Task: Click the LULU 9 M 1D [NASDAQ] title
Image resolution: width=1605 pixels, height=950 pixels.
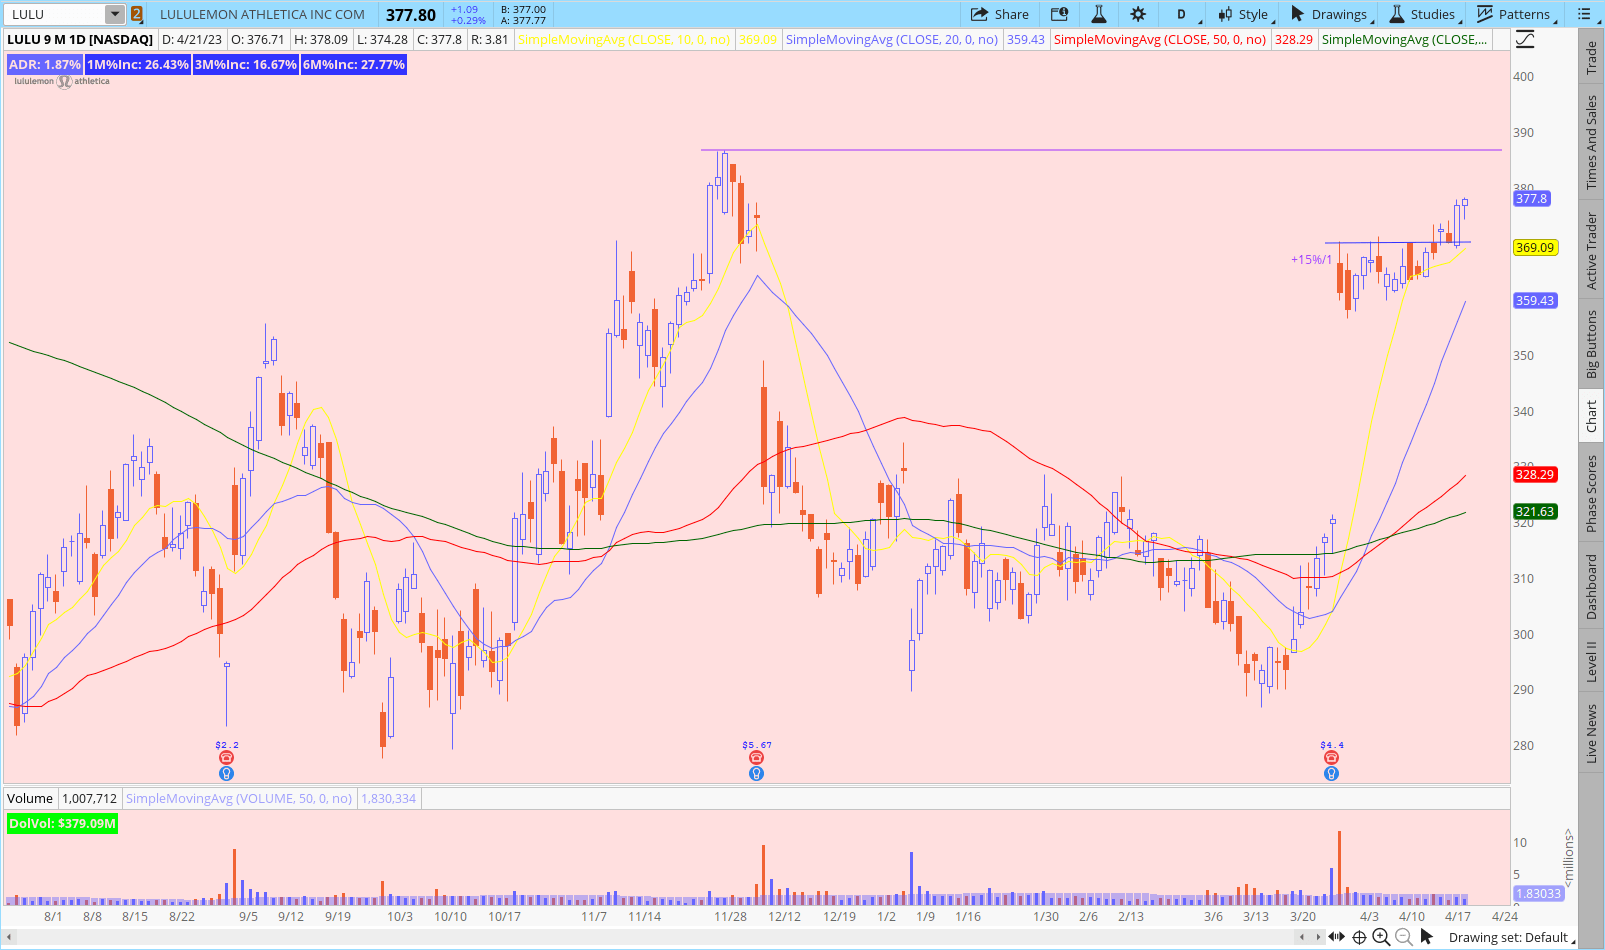Action: [80, 39]
